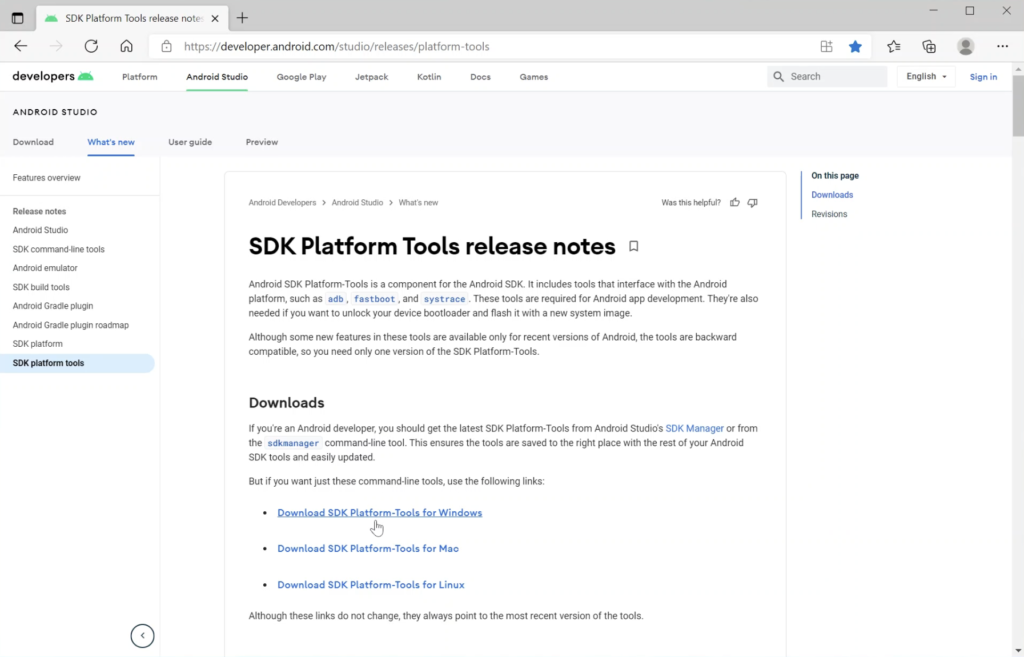1024x657 pixels.
Task: Click Download SDK Platform-Tools for Mac
Action: 368,549
